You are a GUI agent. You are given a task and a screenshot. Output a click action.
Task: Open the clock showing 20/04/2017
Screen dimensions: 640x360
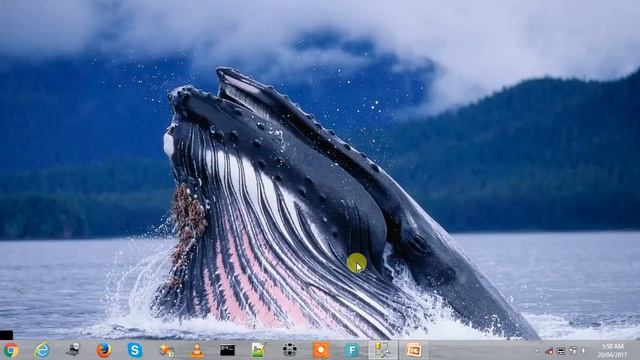click(x=612, y=351)
